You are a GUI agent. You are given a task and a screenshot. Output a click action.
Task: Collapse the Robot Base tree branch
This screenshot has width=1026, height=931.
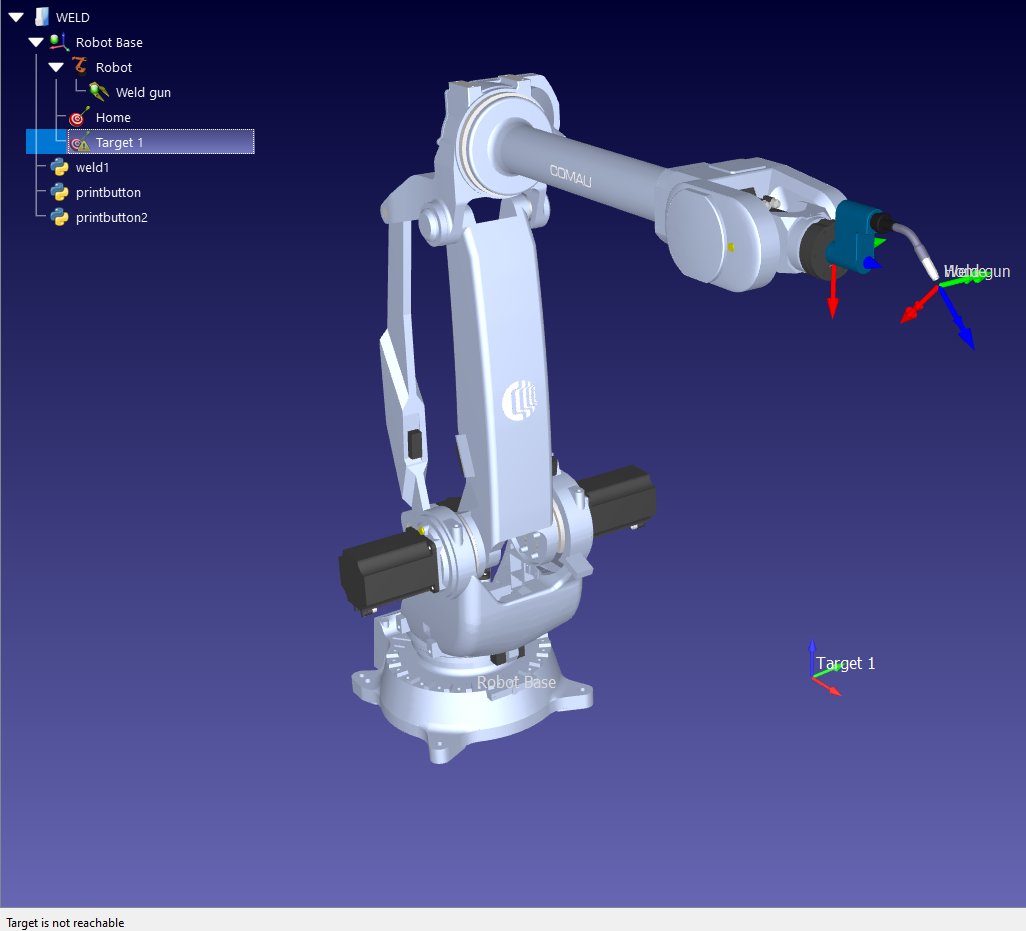tap(36, 42)
